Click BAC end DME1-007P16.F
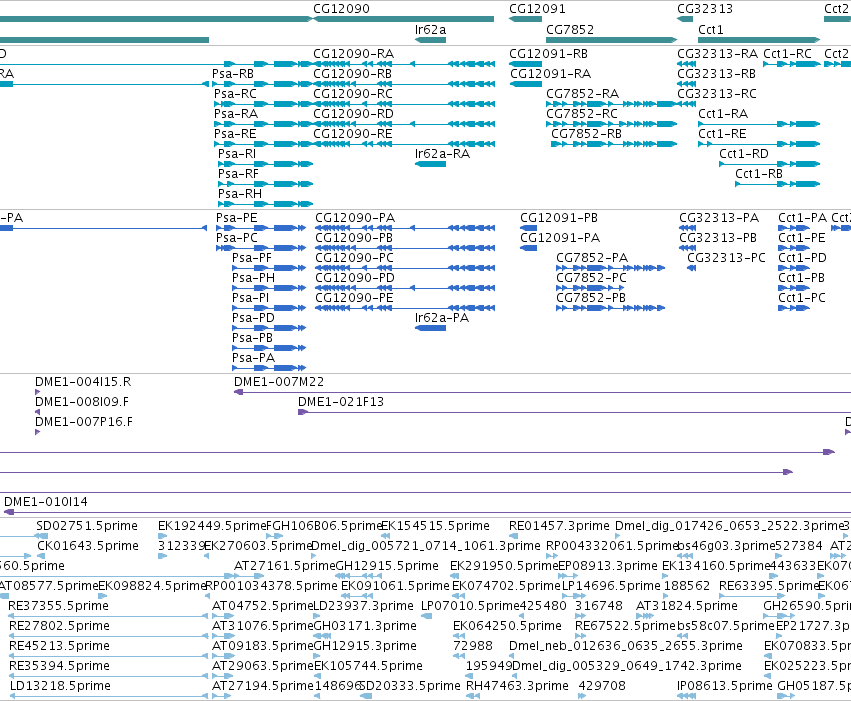851x701 pixels. 84,422
